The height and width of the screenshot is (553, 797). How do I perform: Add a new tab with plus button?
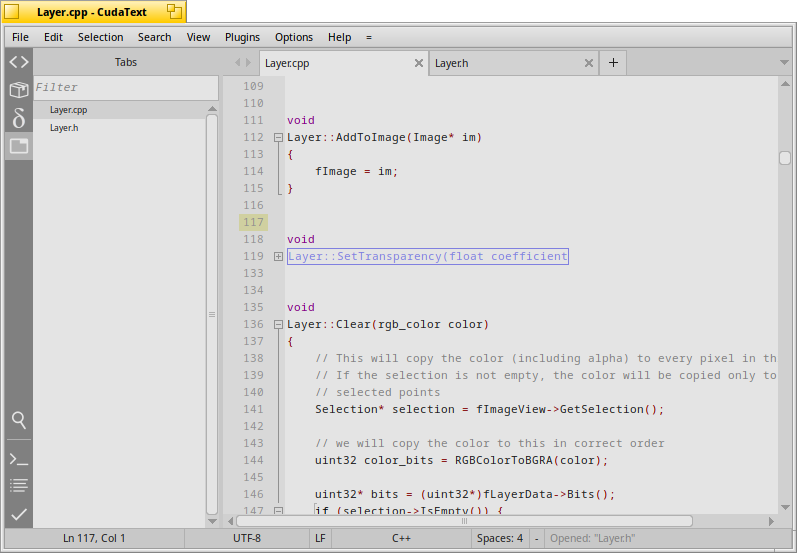[613, 63]
